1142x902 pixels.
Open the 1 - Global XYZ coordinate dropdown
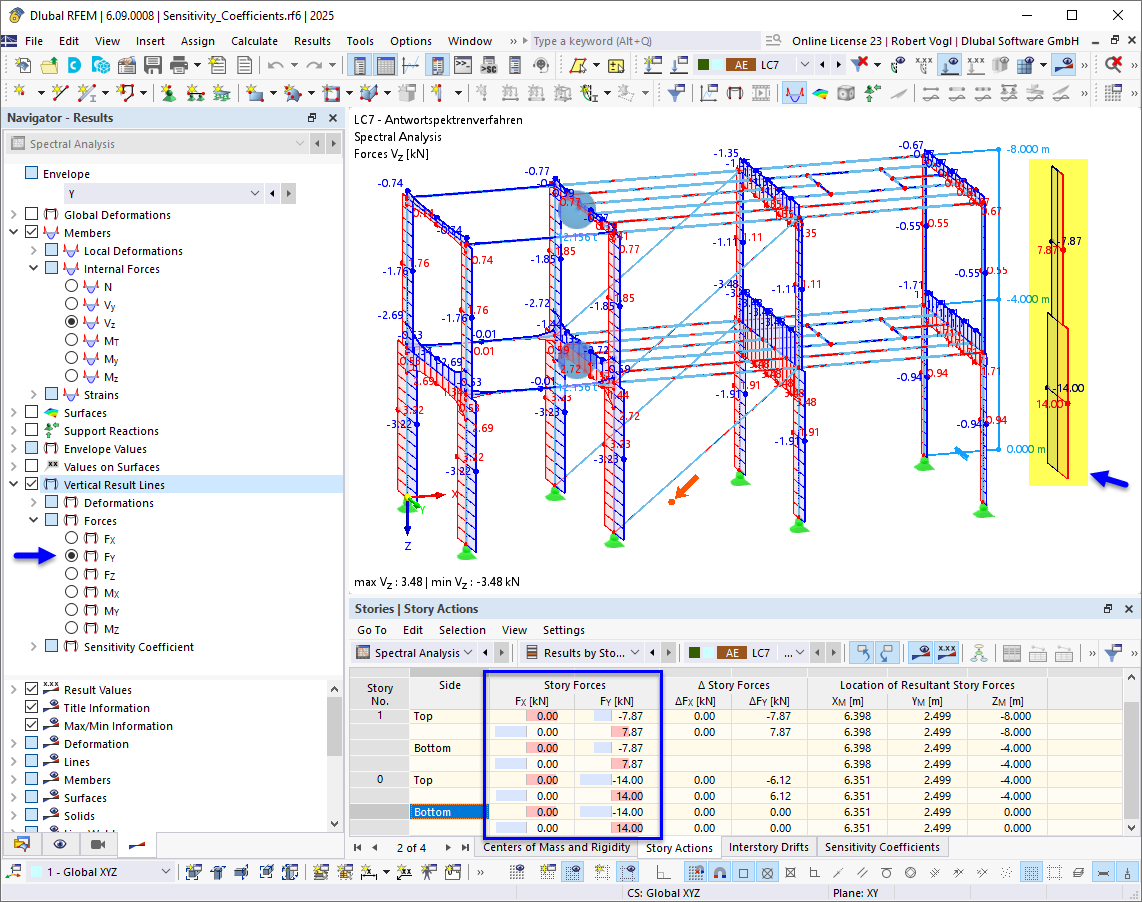tap(166, 872)
